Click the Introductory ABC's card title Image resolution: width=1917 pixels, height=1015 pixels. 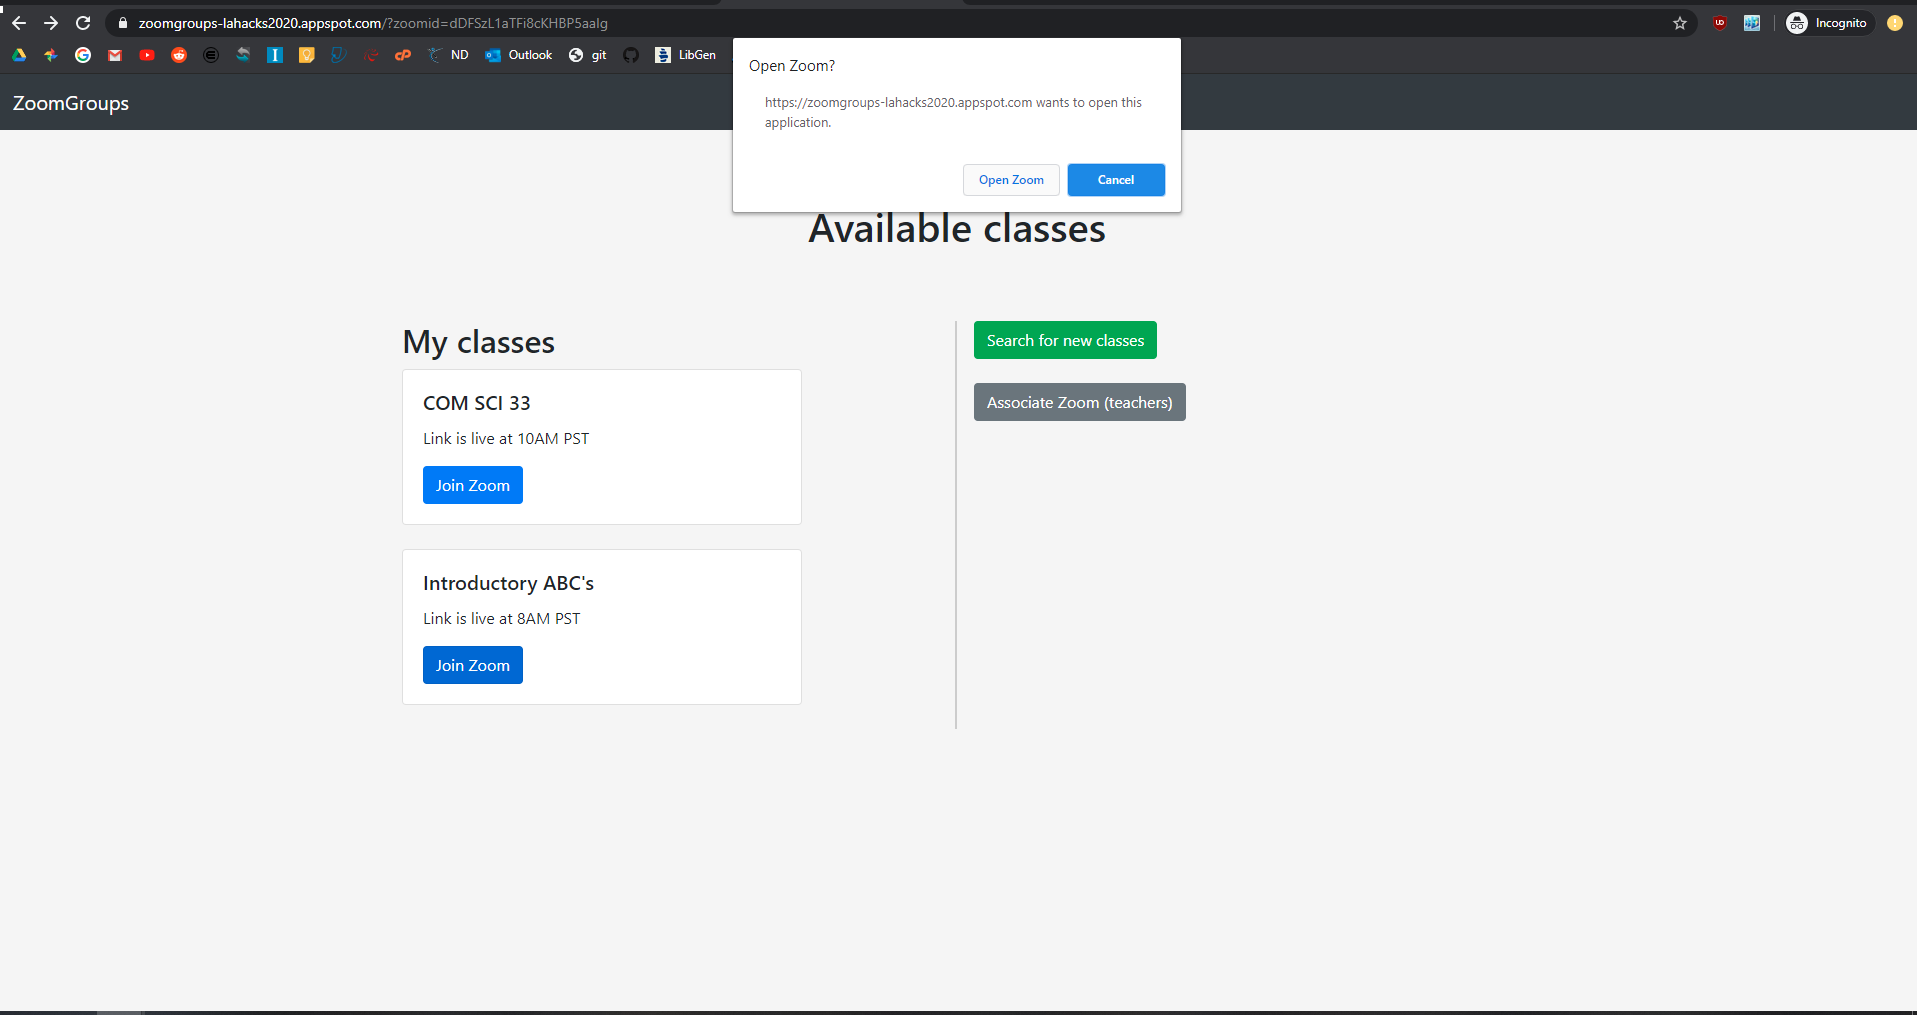click(508, 583)
